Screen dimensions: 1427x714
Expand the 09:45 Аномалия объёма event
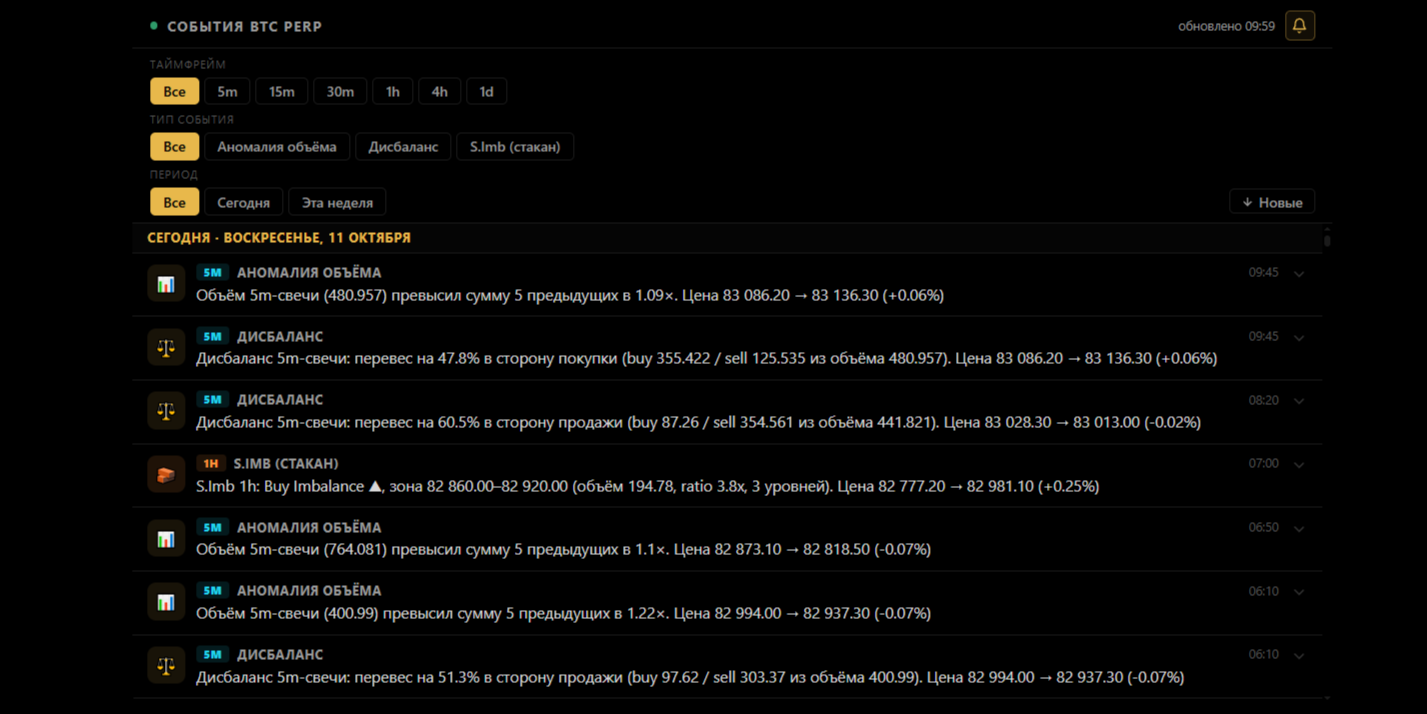click(x=1299, y=273)
